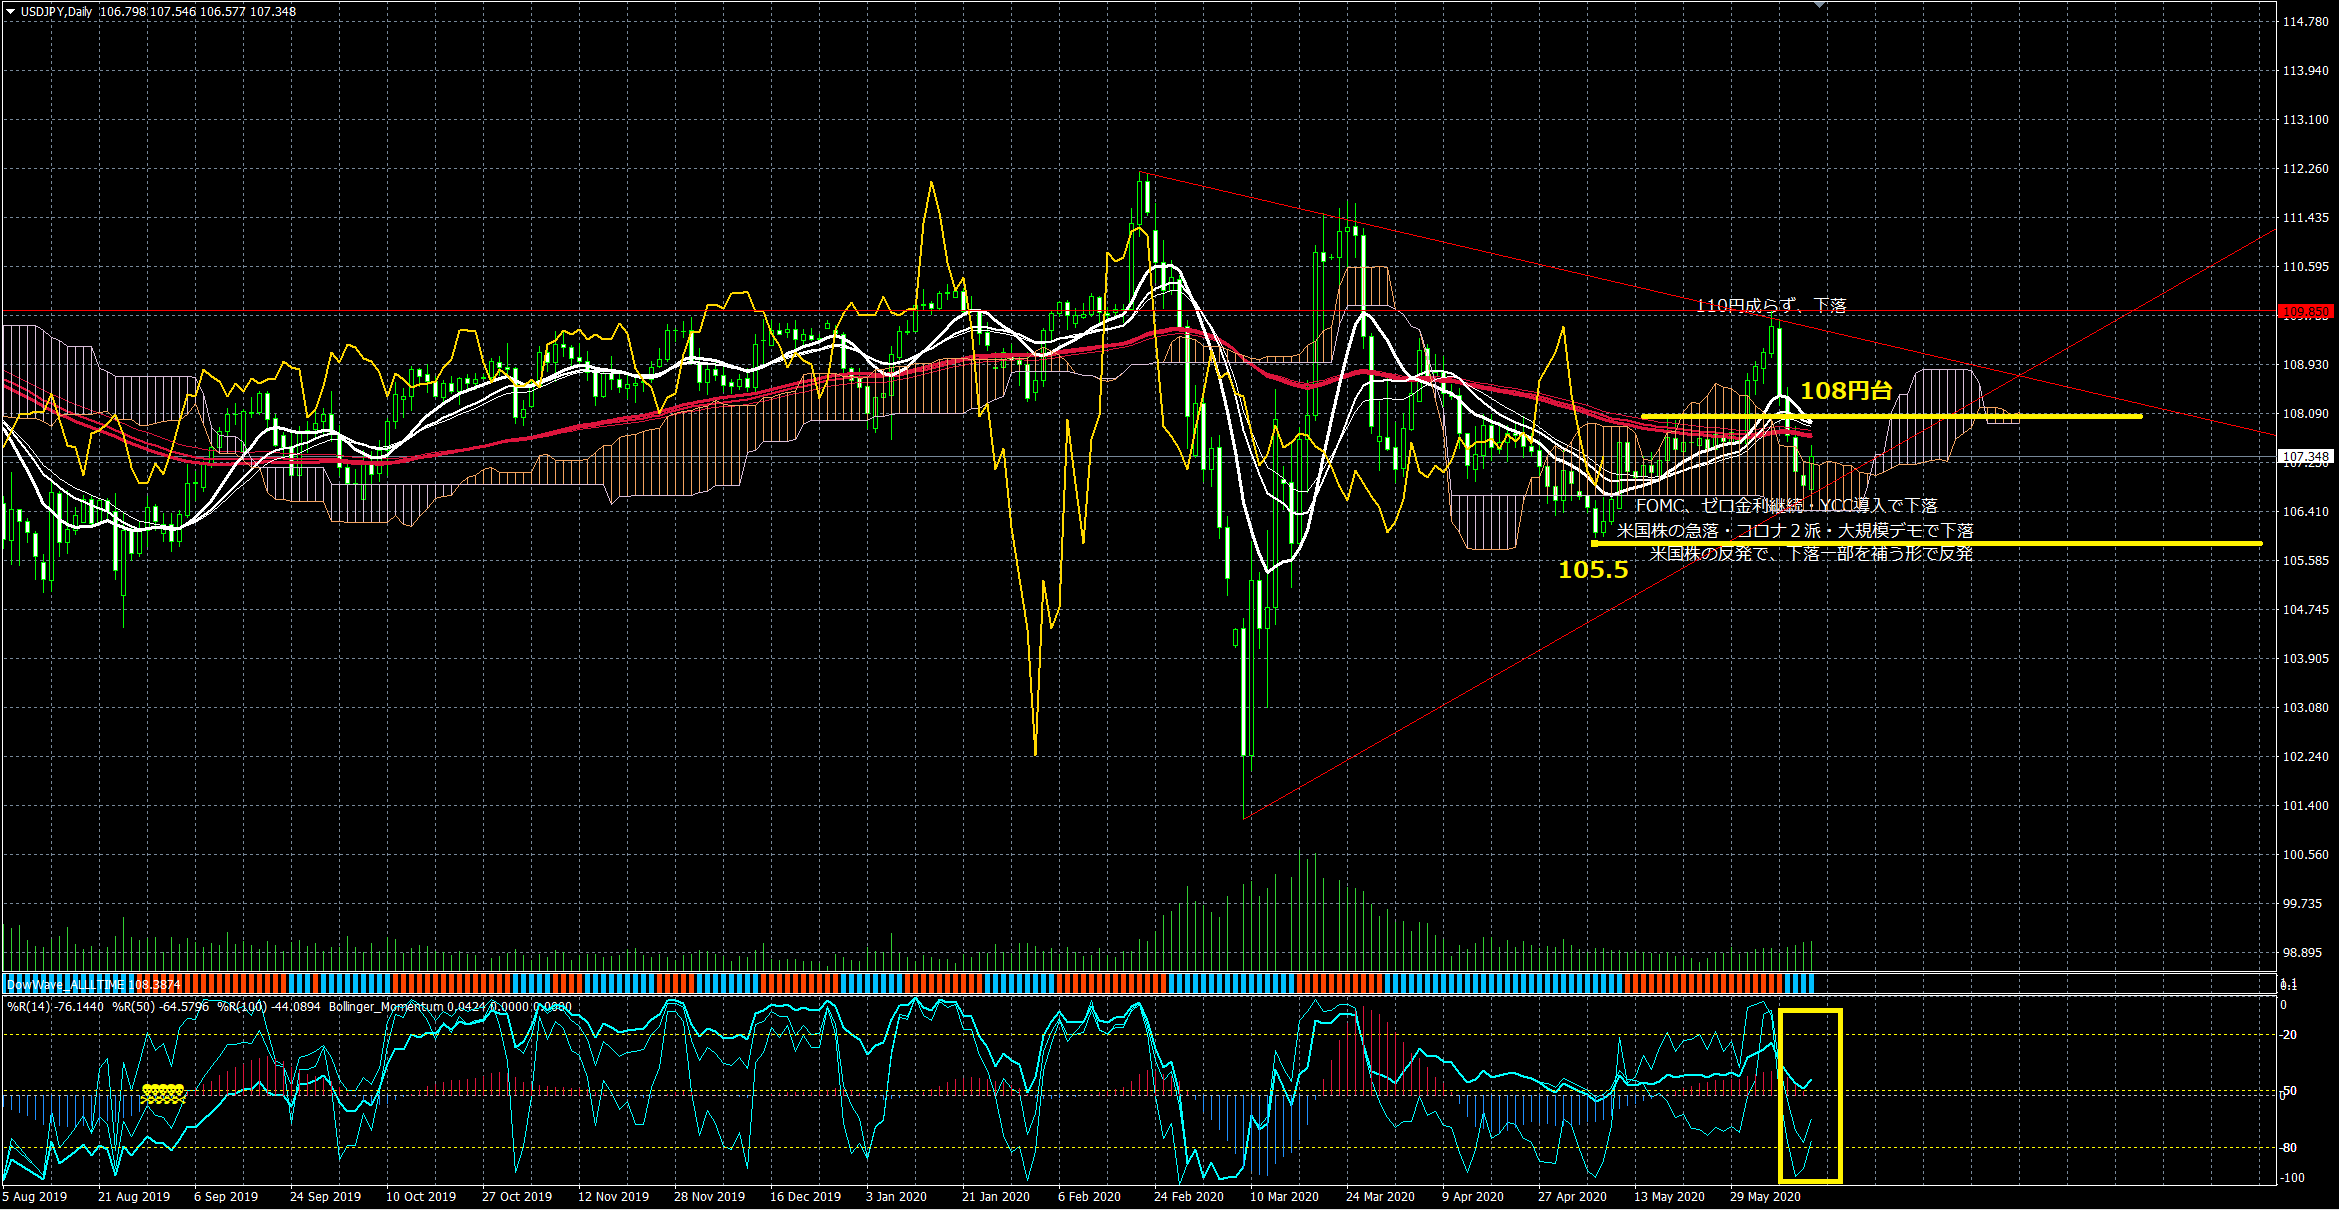Open the USDJPY chart dropdown triangle
This screenshot has height=1211, width=2339.
pyautogui.click(x=10, y=12)
